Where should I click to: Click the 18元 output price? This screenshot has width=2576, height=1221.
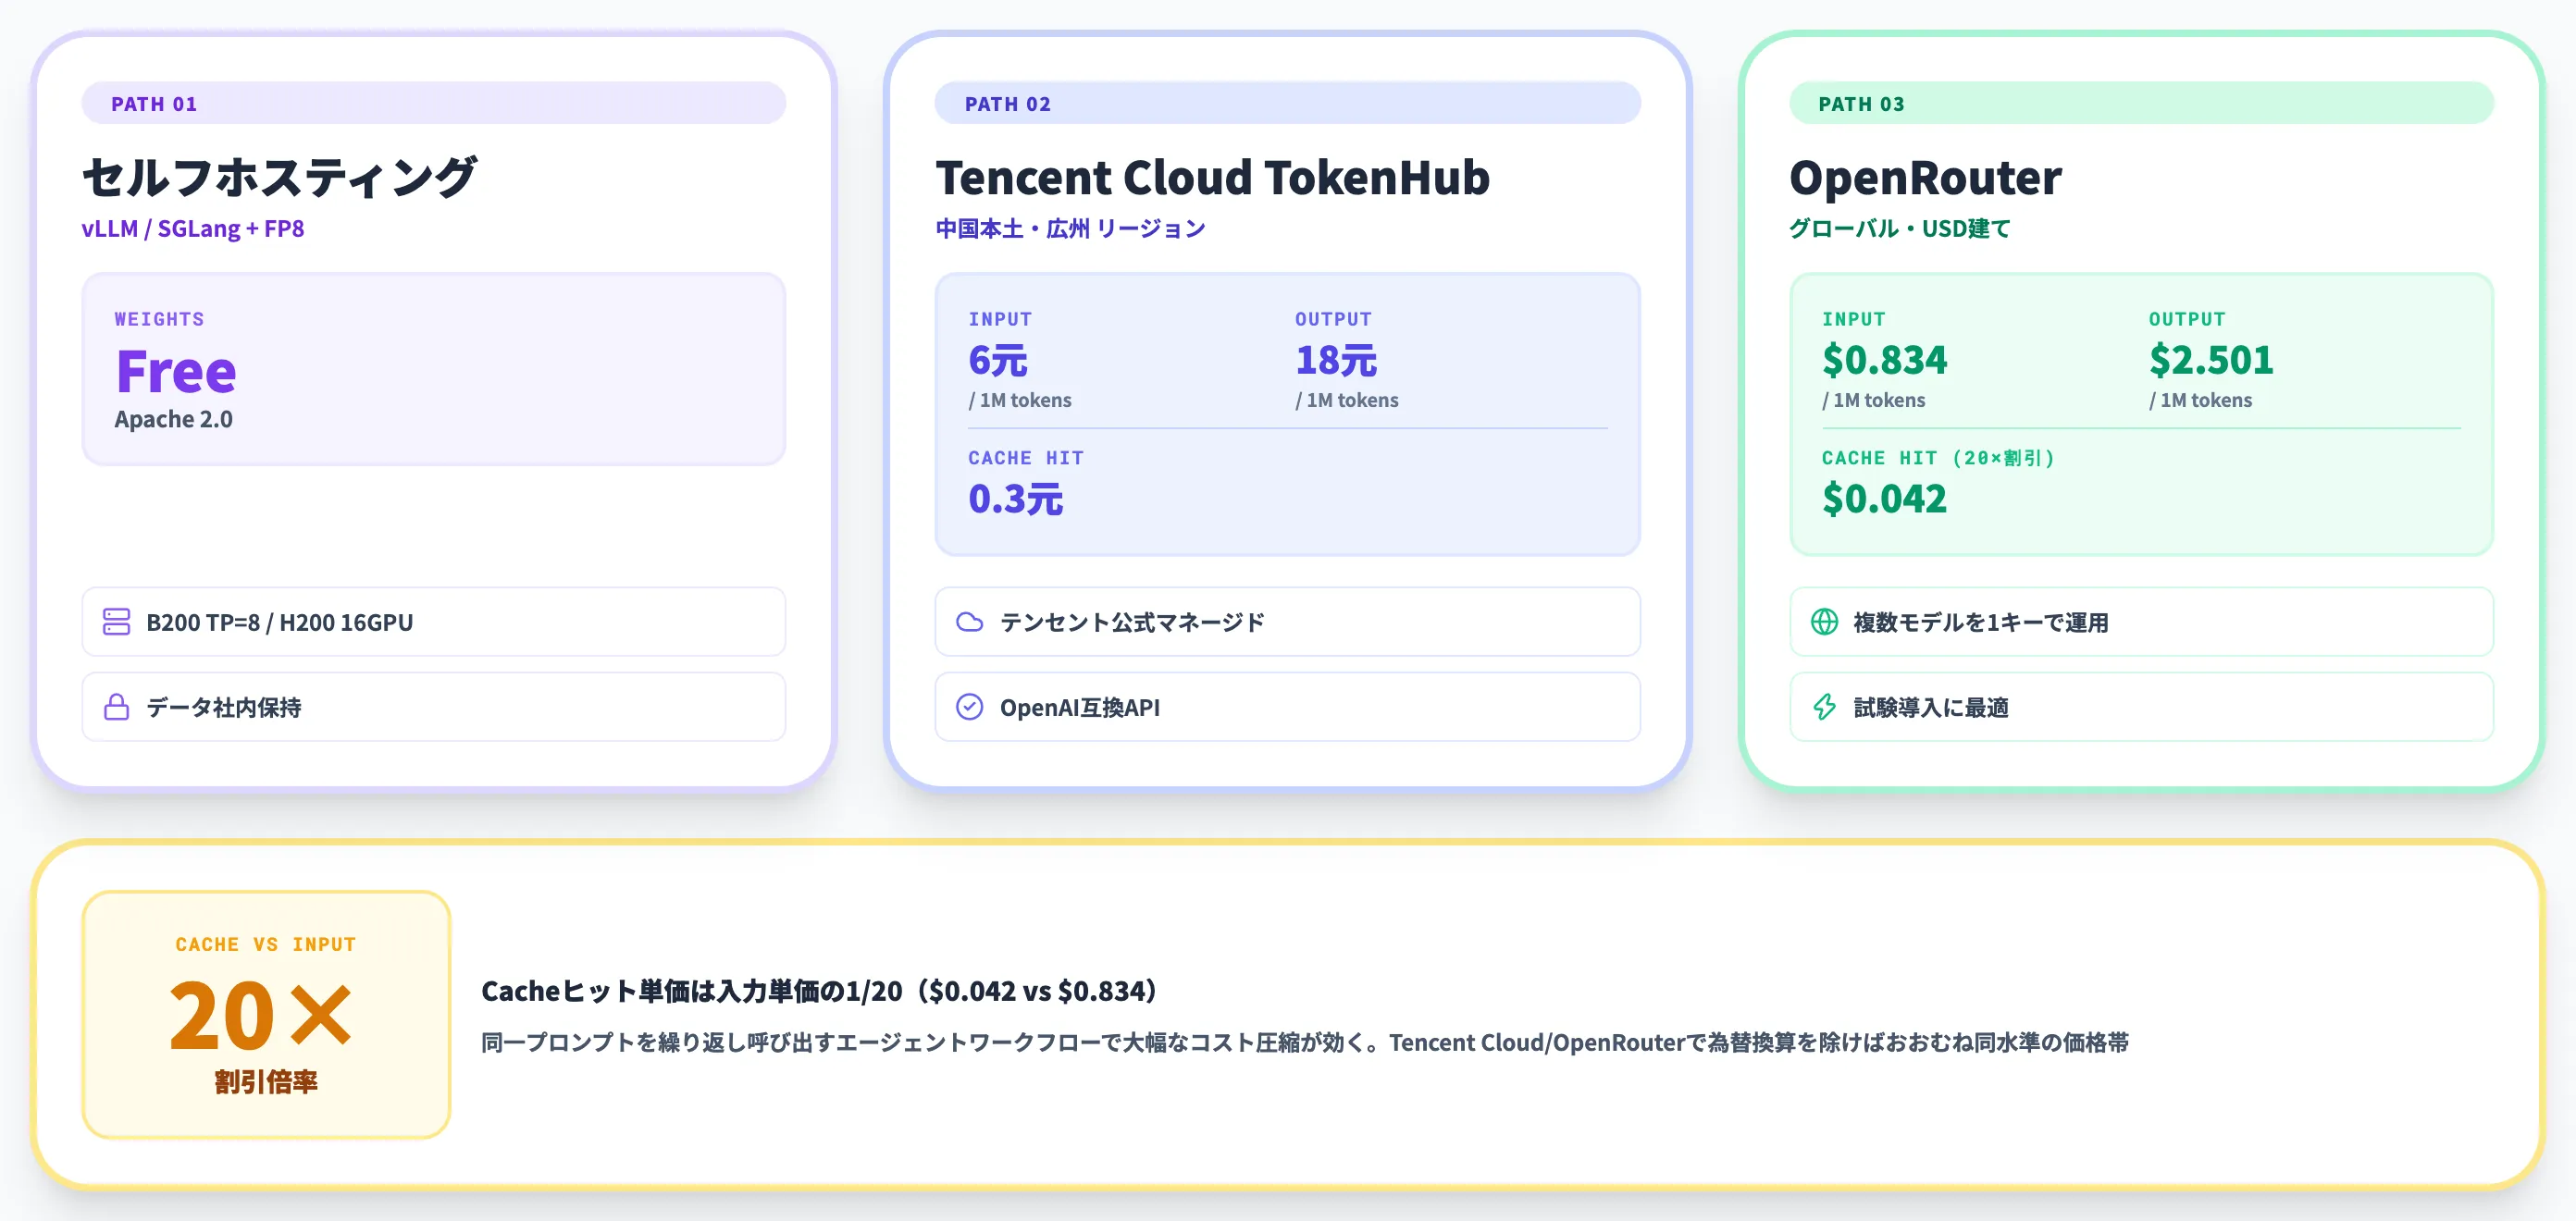(x=1335, y=360)
